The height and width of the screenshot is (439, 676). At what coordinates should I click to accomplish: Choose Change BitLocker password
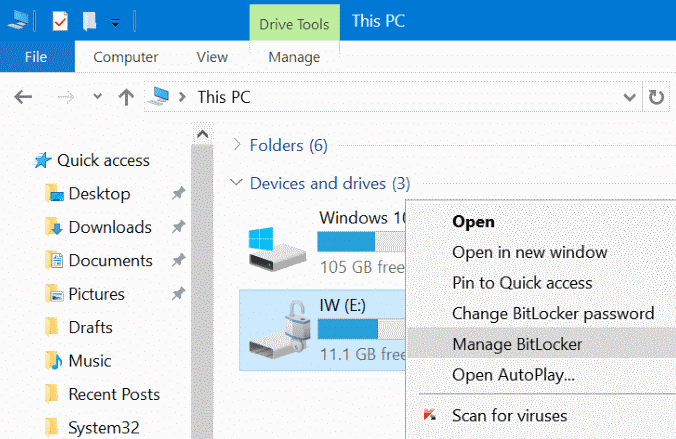click(541, 314)
